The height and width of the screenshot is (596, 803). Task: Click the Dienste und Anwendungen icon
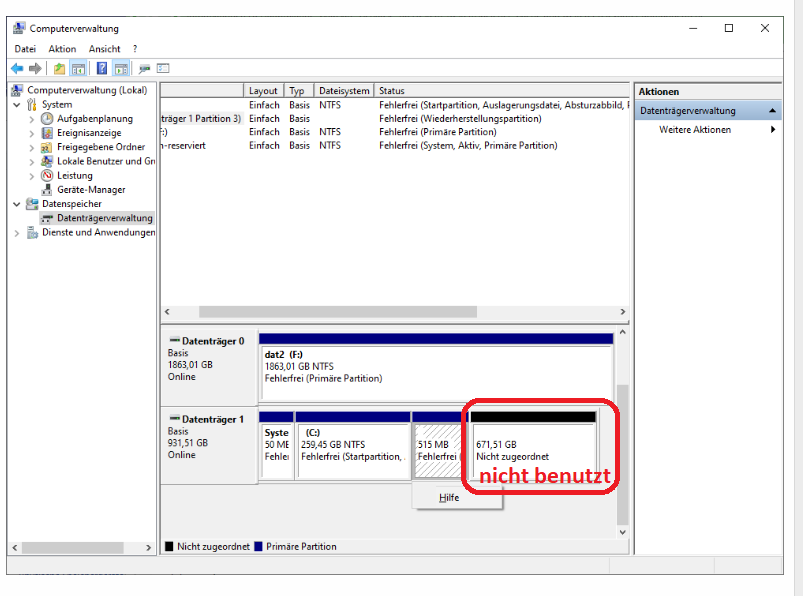click(x=32, y=233)
